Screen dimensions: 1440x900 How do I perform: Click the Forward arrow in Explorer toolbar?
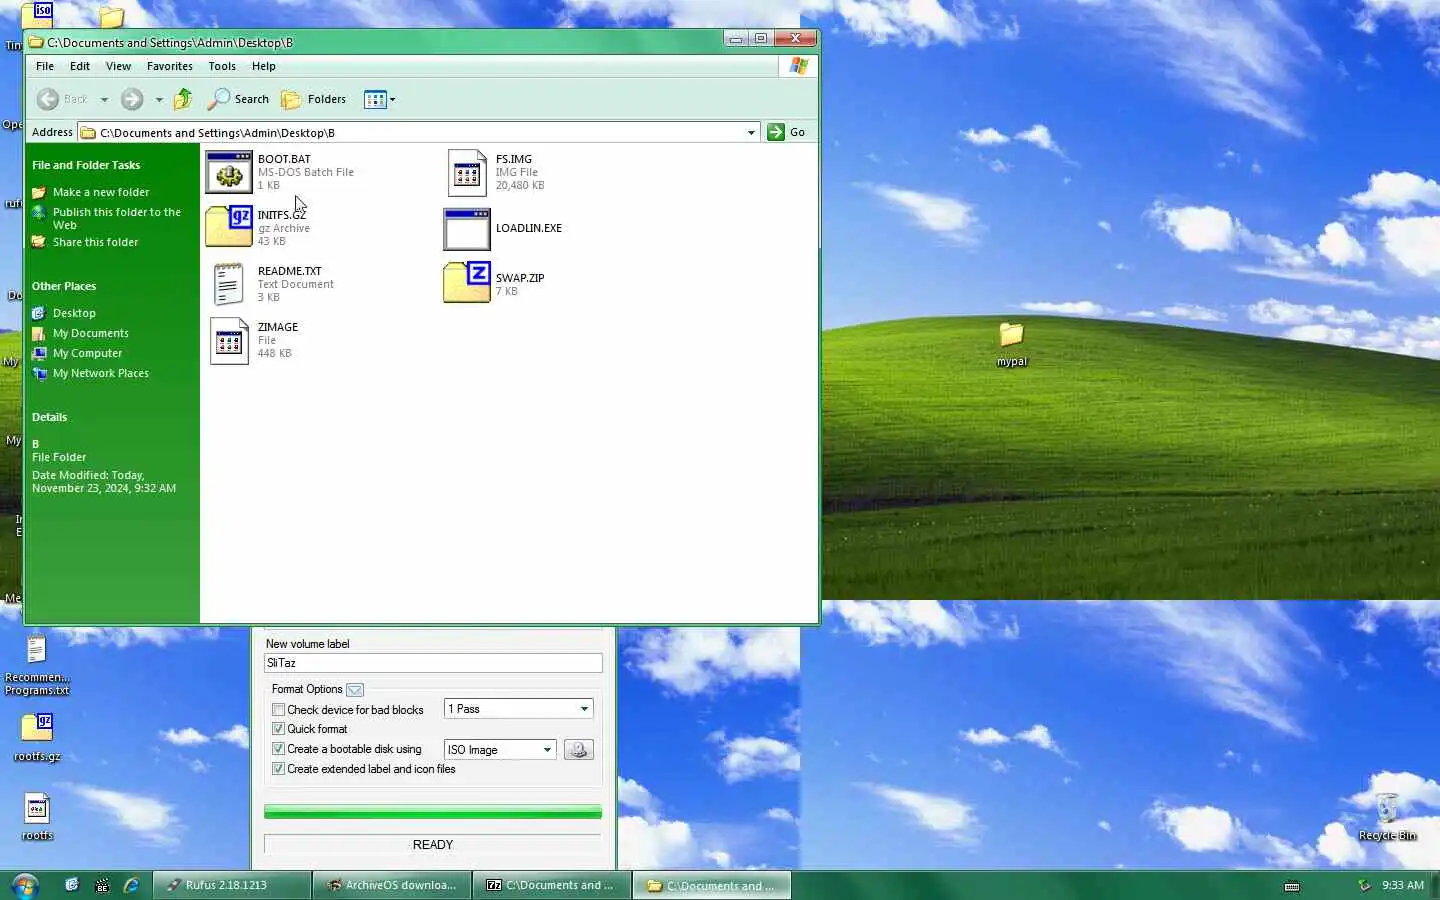click(132, 99)
